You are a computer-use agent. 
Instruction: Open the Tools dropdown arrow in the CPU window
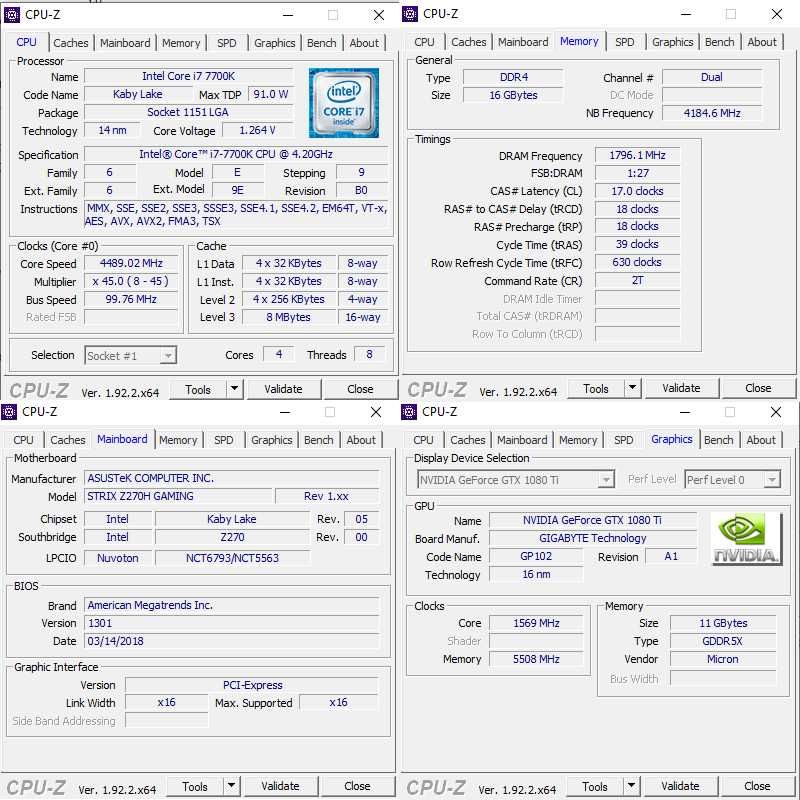click(234, 389)
